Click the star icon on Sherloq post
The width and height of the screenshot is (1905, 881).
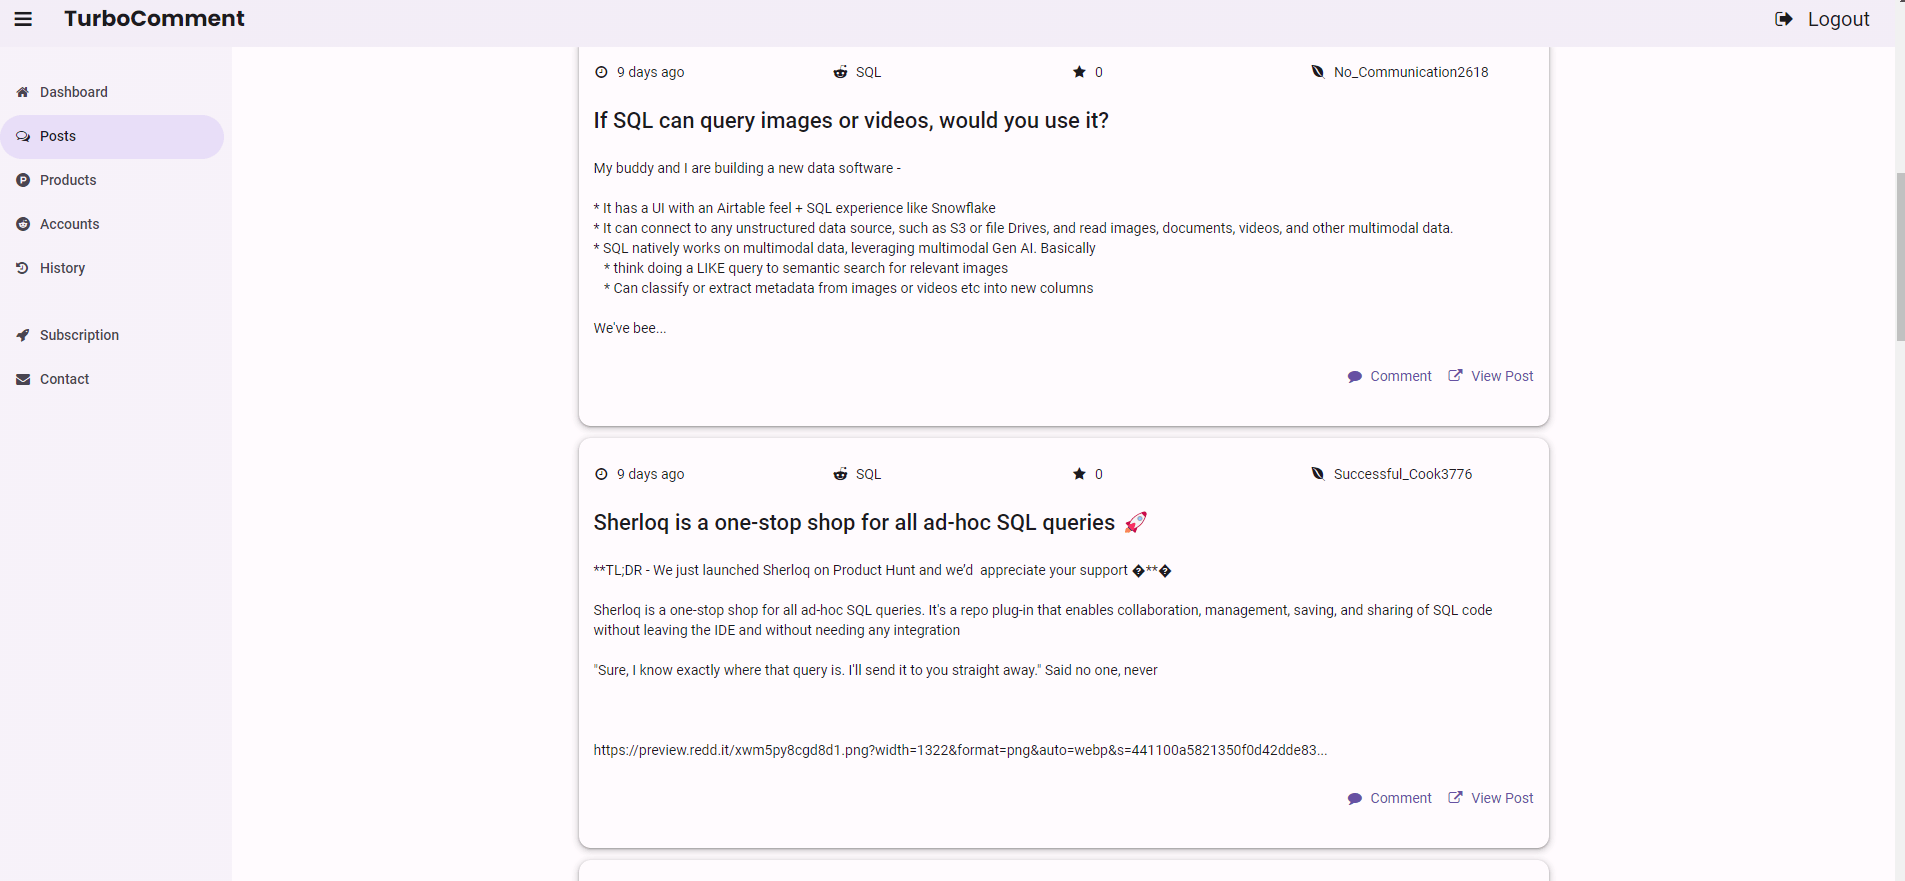click(x=1079, y=474)
